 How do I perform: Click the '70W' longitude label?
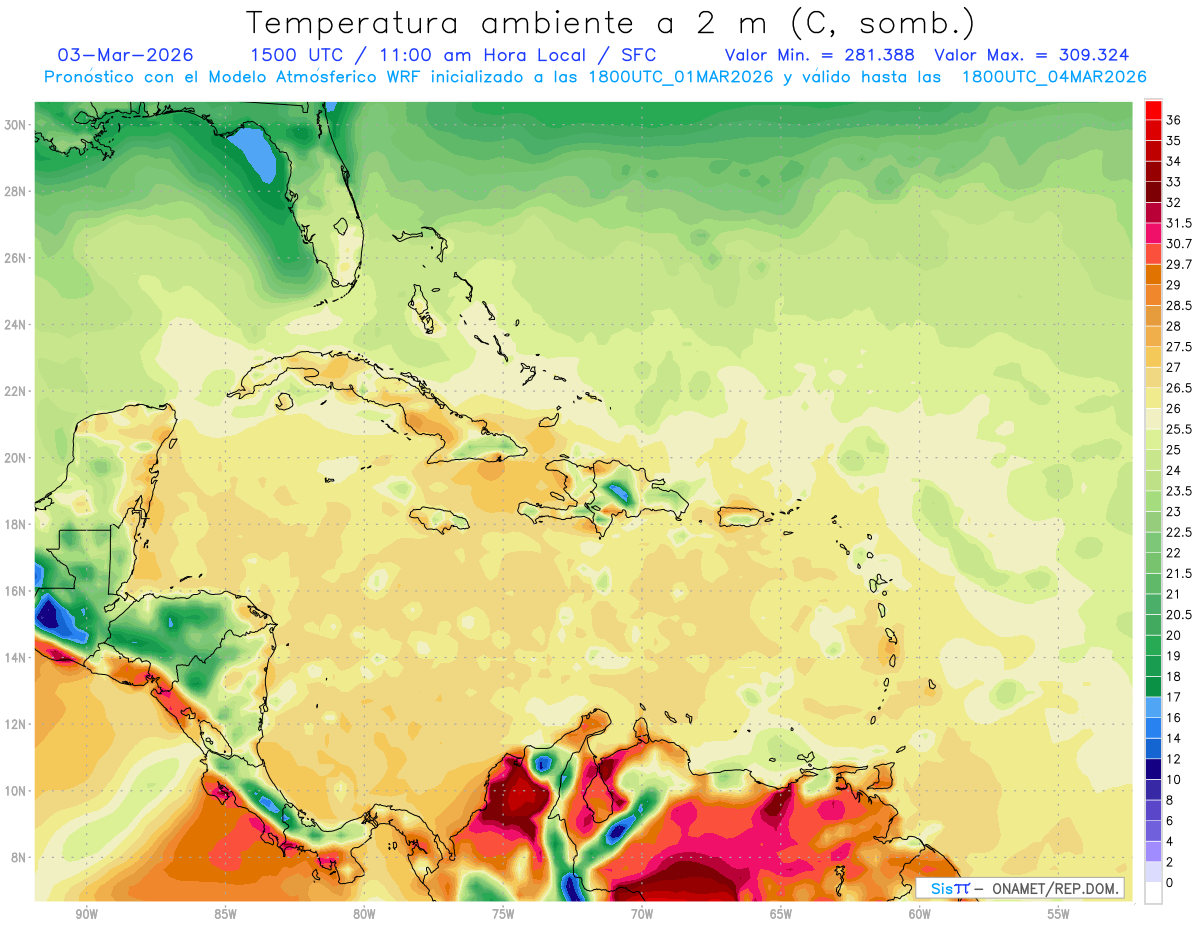coord(642,914)
